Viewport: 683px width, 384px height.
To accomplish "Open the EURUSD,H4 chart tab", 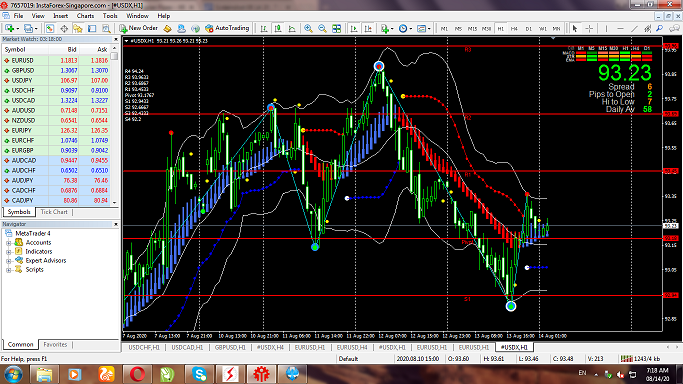I will [x=352, y=347].
